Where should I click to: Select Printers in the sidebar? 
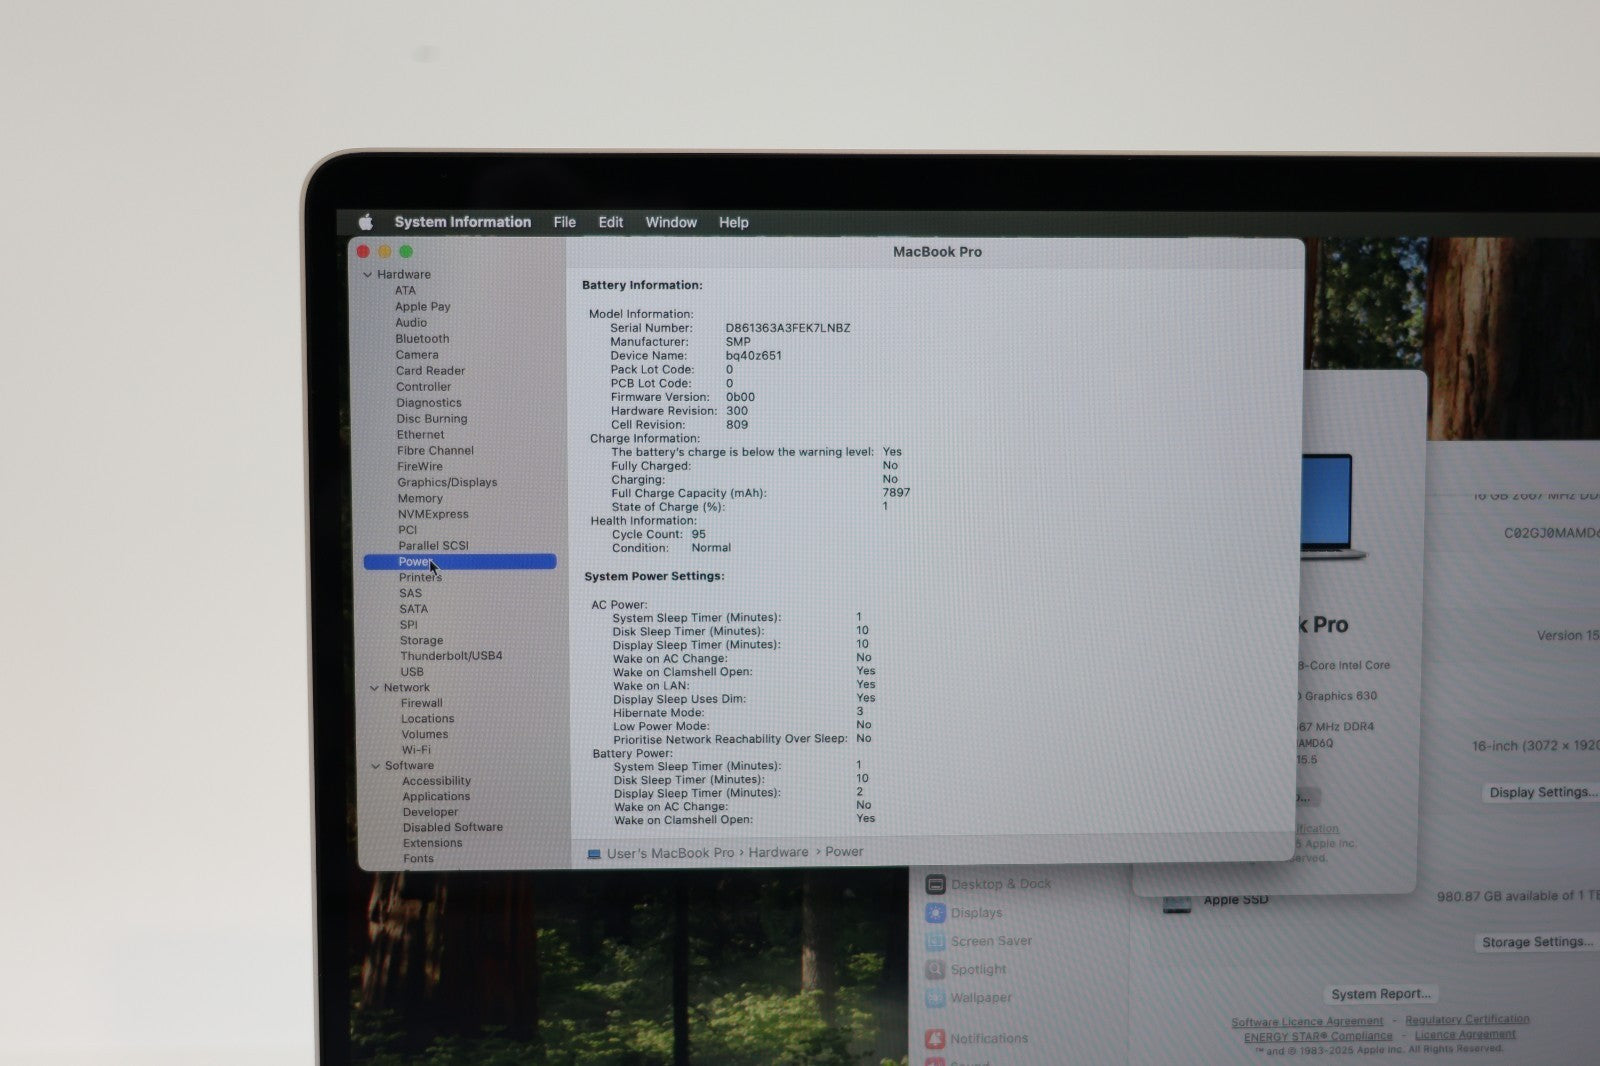(420, 577)
